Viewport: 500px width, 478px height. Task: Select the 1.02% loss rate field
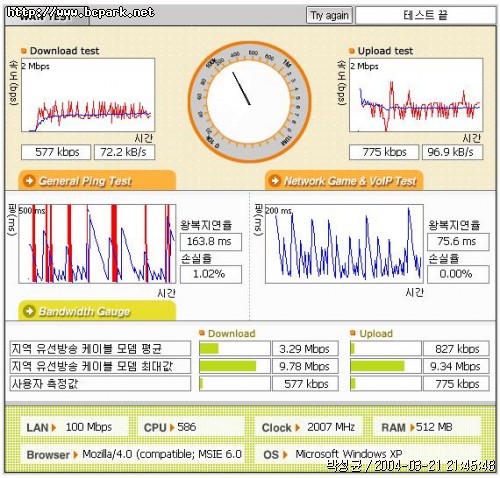[x=211, y=274]
